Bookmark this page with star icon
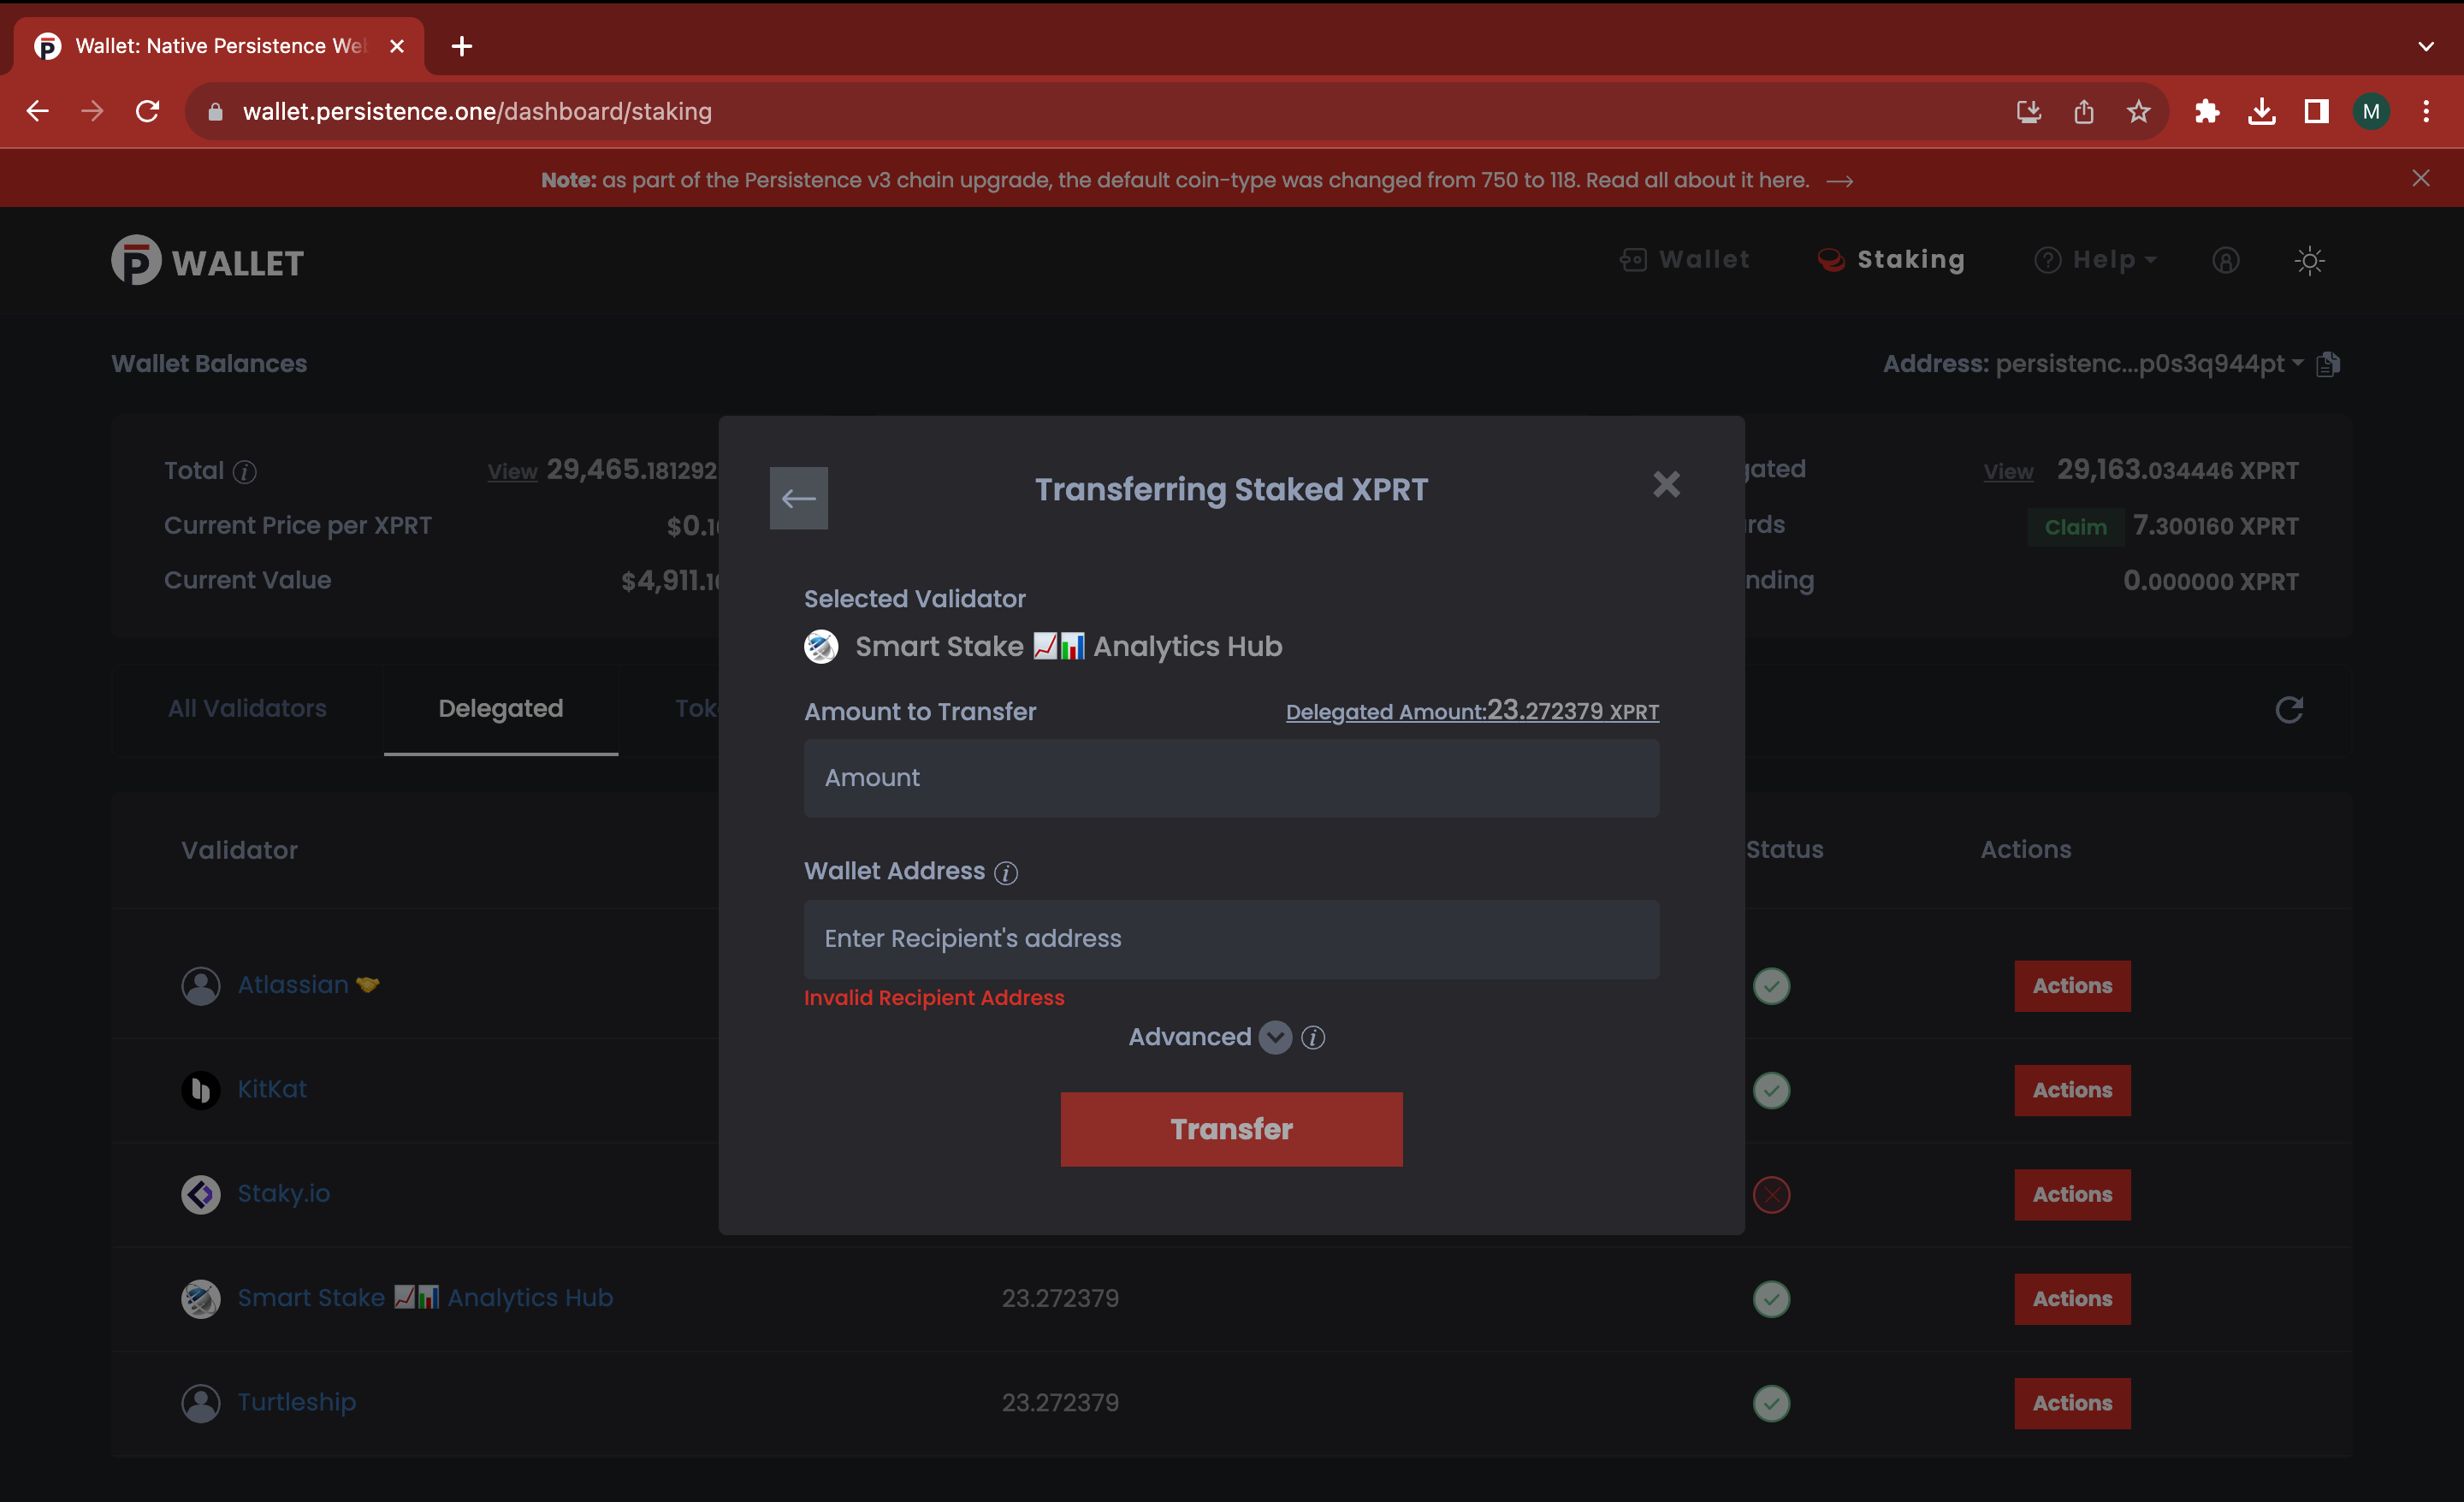Image resolution: width=2464 pixels, height=1502 pixels. [2138, 111]
